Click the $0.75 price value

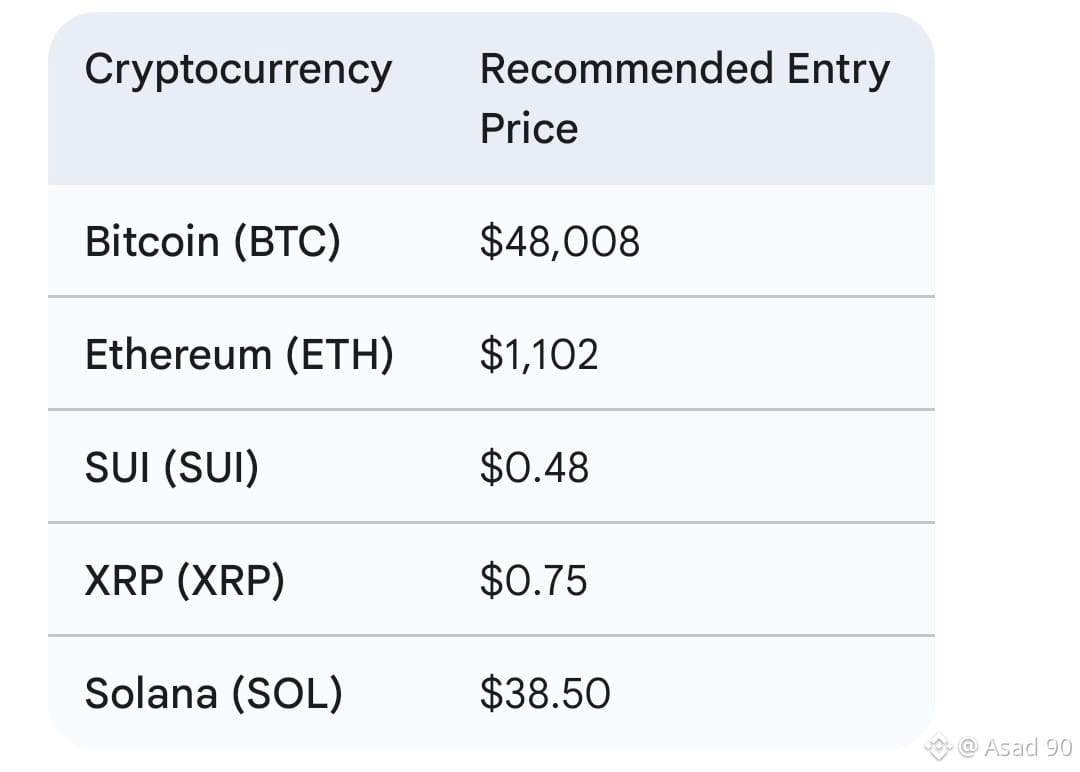[534, 581]
